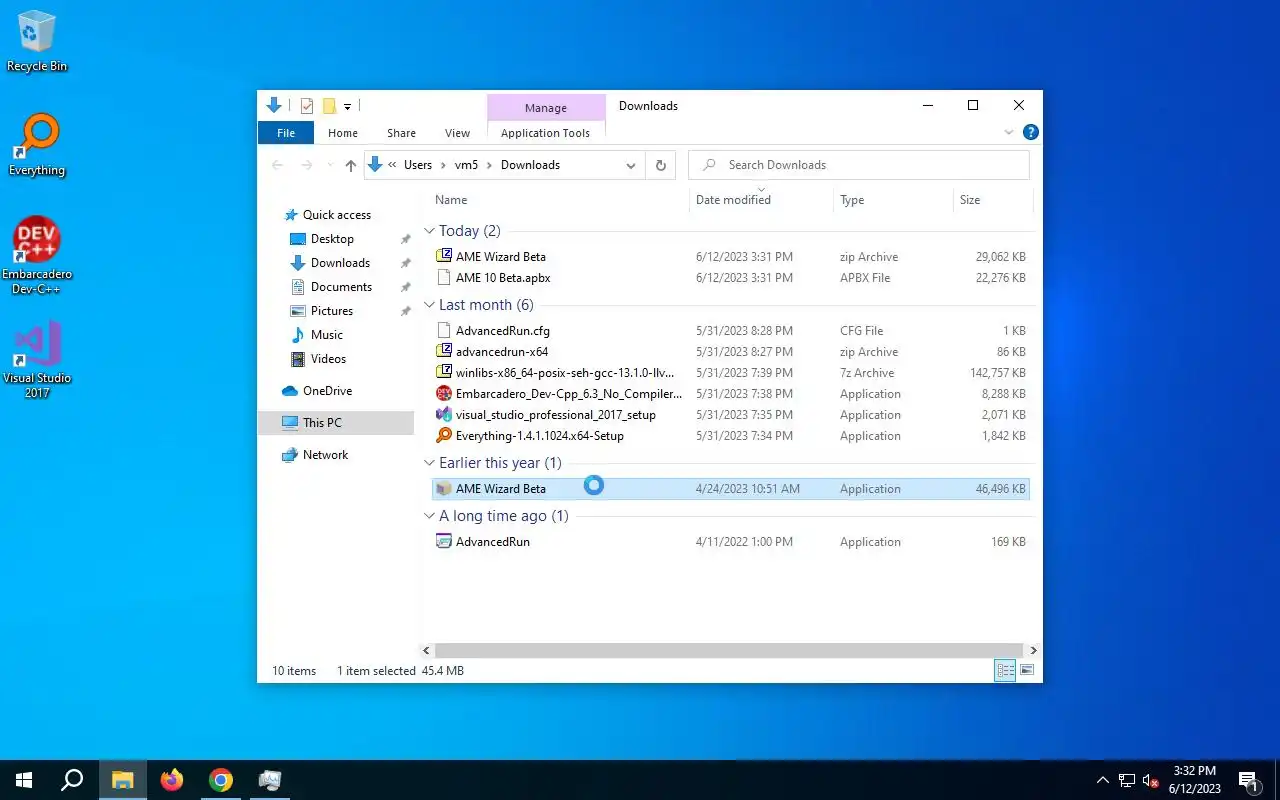Viewport: 1280px width, 800px height.
Task: Select visual_studio_professional_2017_setup file
Action: (731, 415)
